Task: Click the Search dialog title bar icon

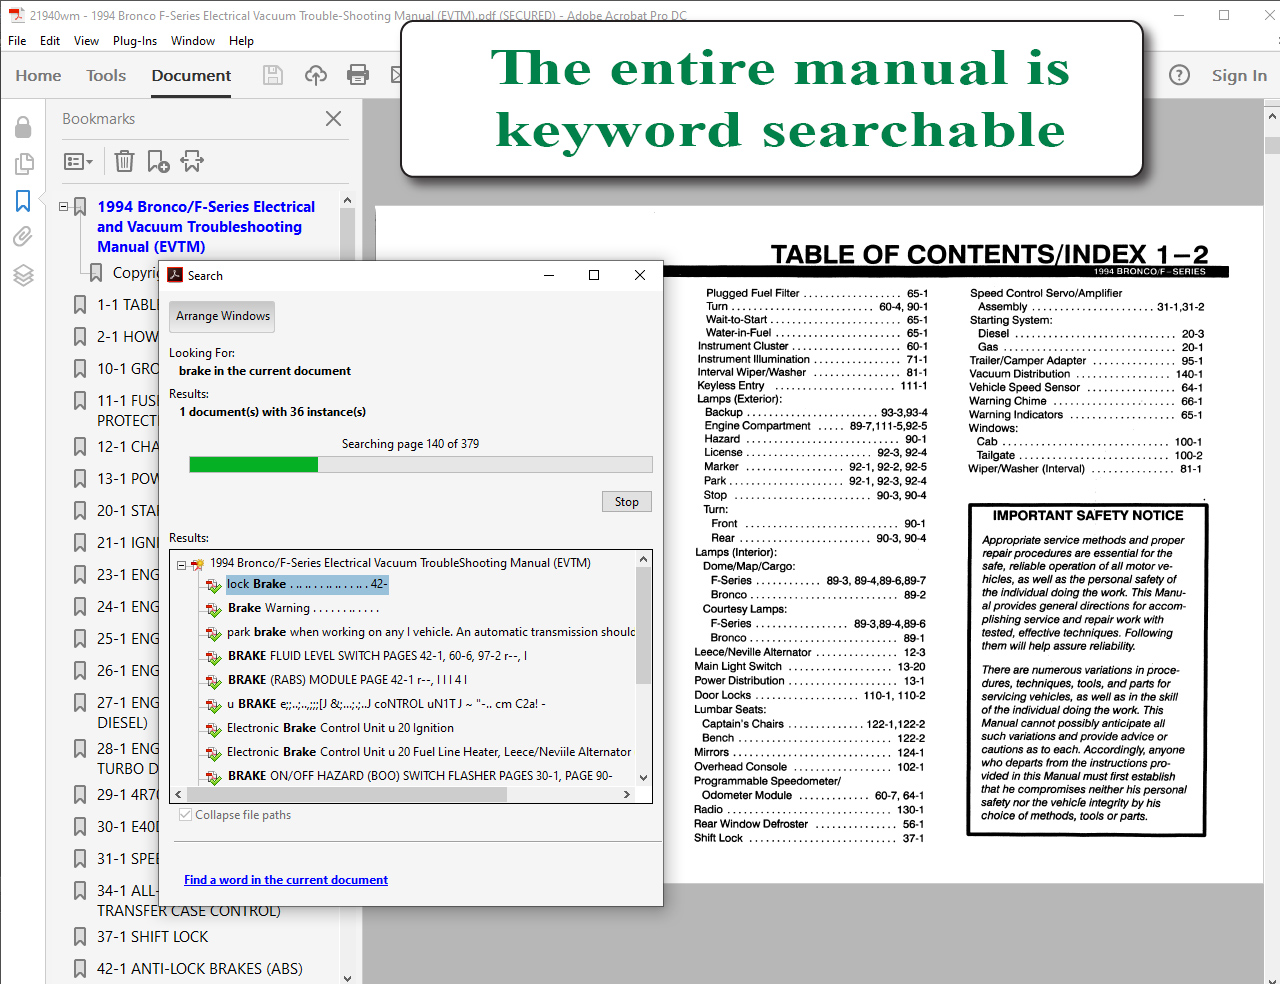Action: (x=175, y=275)
